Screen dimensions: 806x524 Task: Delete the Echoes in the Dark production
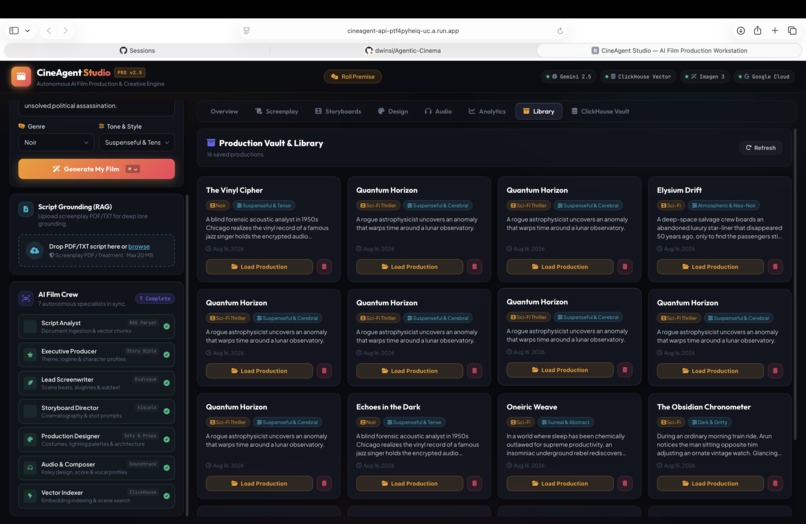[474, 483]
